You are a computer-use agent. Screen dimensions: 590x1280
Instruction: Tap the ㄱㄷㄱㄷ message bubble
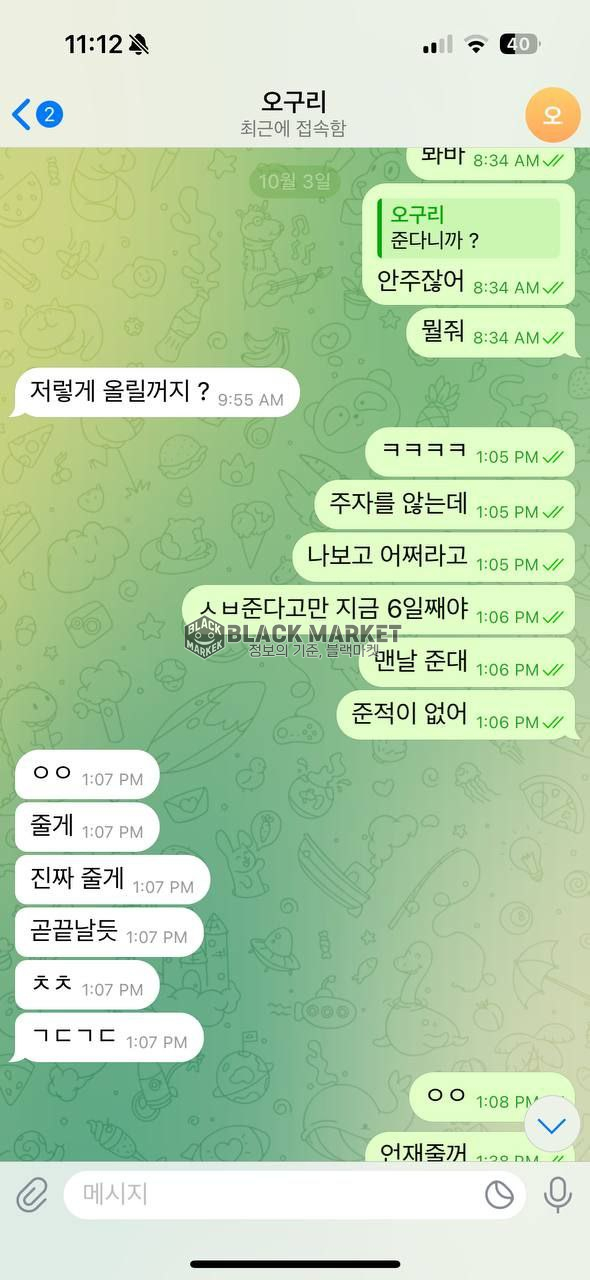coord(107,1037)
